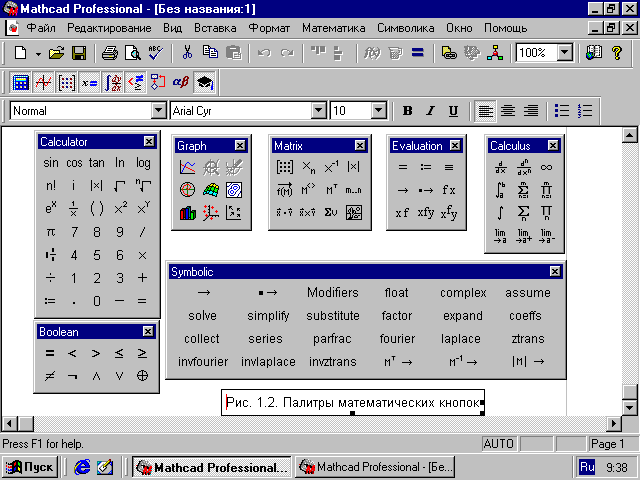Insert two-sided limit in Calculus palette
This screenshot has width=640, height=480.
click(500, 236)
